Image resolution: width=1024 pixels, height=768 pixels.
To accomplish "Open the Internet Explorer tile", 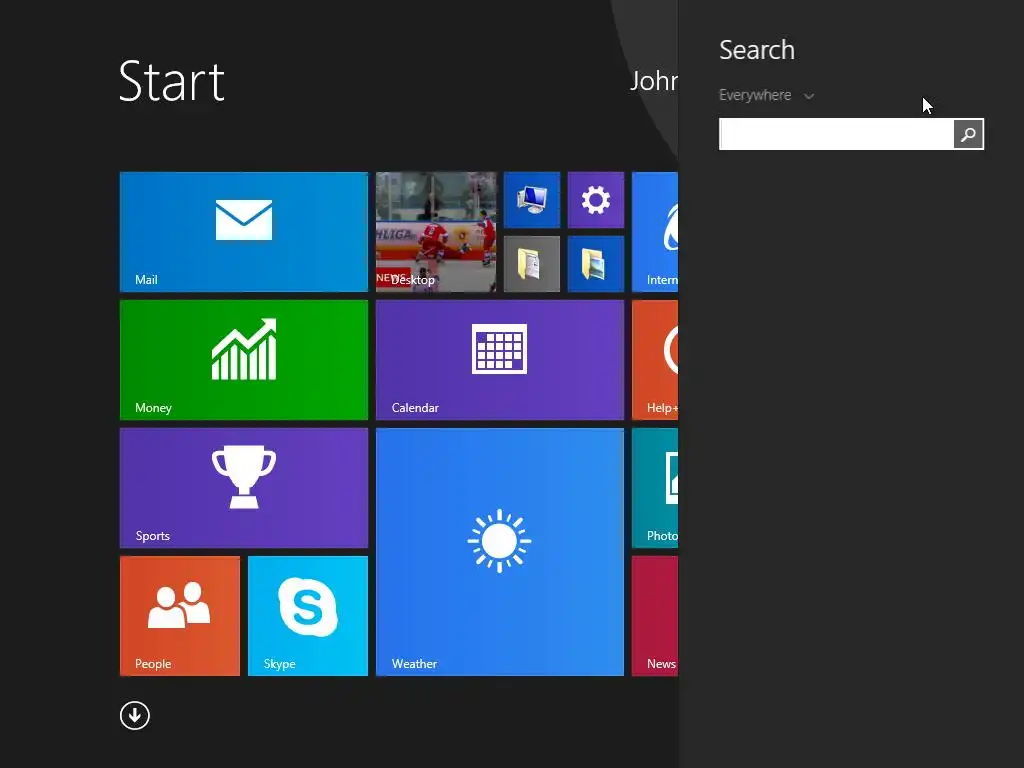I will [x=655, y=232].
